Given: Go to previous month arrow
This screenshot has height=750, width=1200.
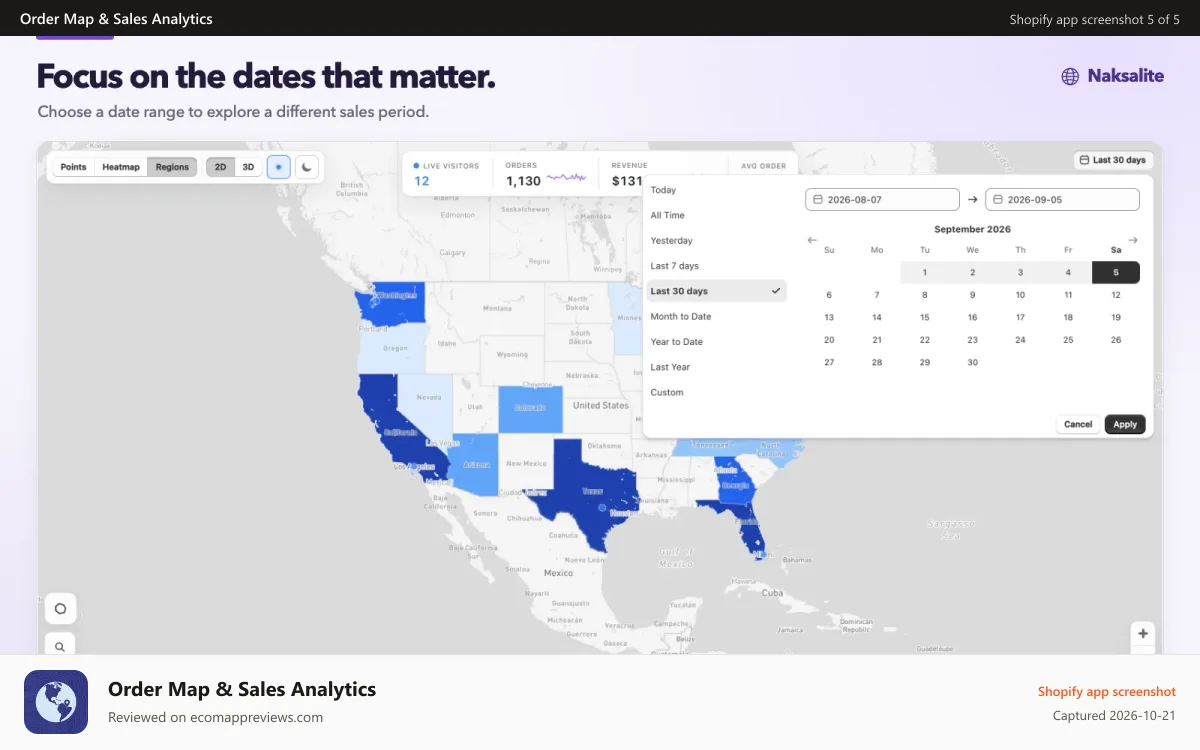Looking at the screenshot, I should tap(812, 240).
